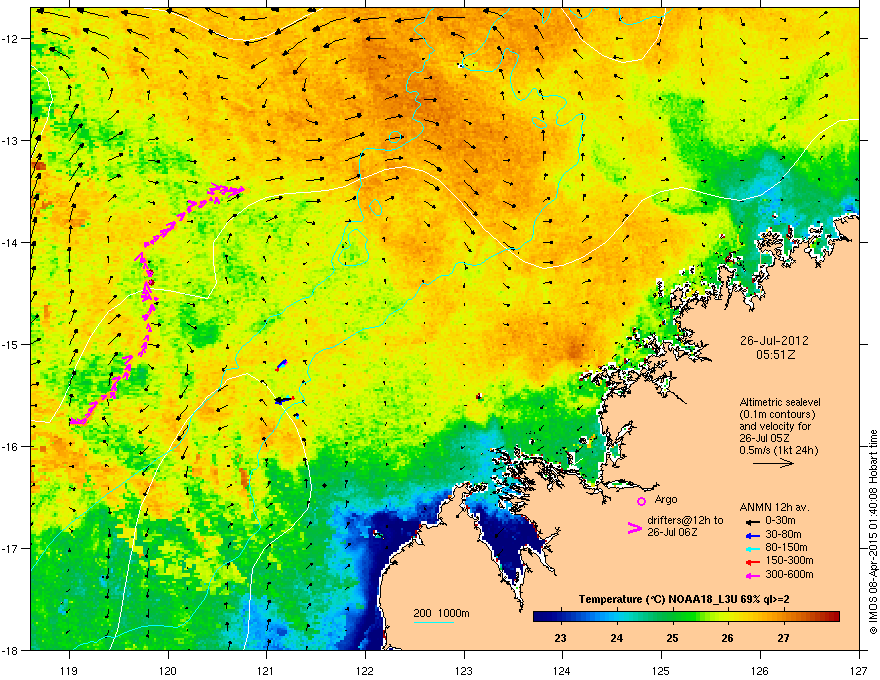This screenshot has height=680, width=880.
Task: Click the northeastern end of the magenta drifter track
Action: pos(240,190)
